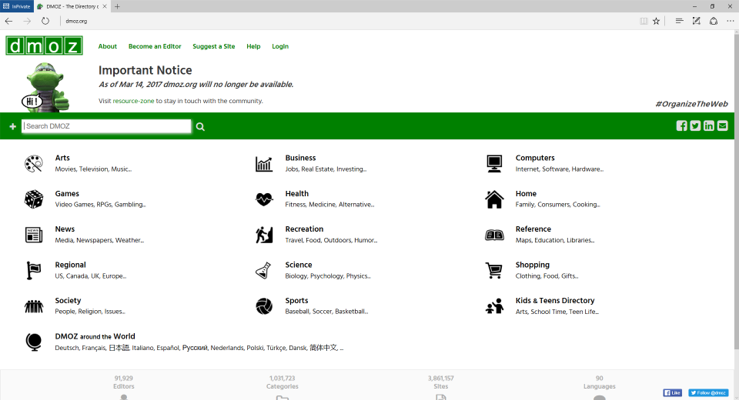Click the green mascot image
Image resolution: width=739 pixels, height=400 pixels.
tap(45, 87)
